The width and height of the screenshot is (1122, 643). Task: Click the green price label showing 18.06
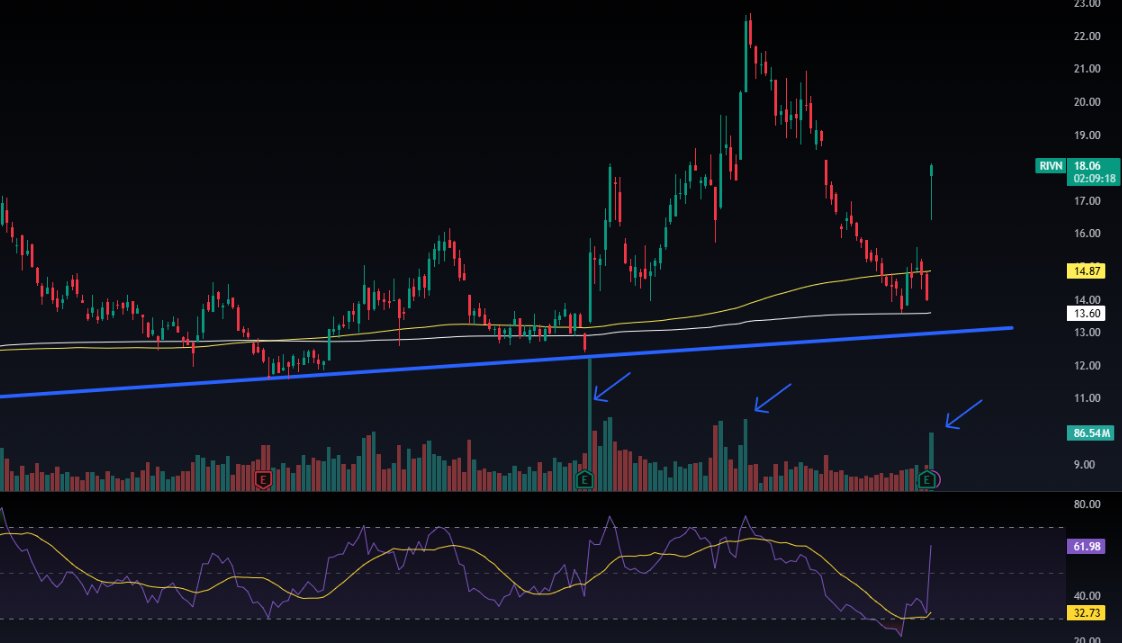pyautogui.click(x=1090, y=165)
